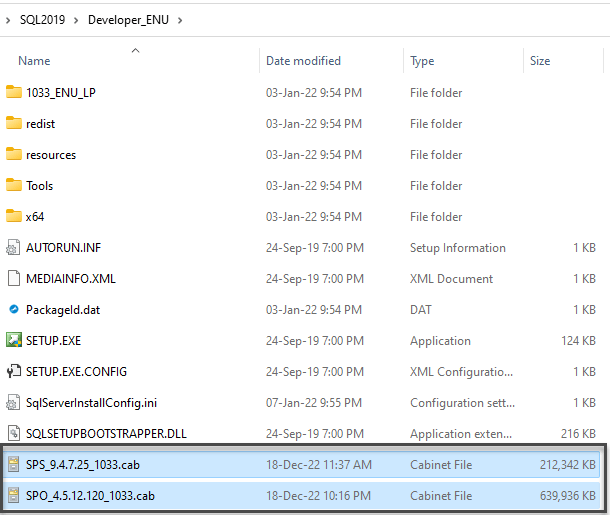Click the XML Configuratio... type cell
The height and width of the screenshot is (515, 610).
tap(461, 372)
